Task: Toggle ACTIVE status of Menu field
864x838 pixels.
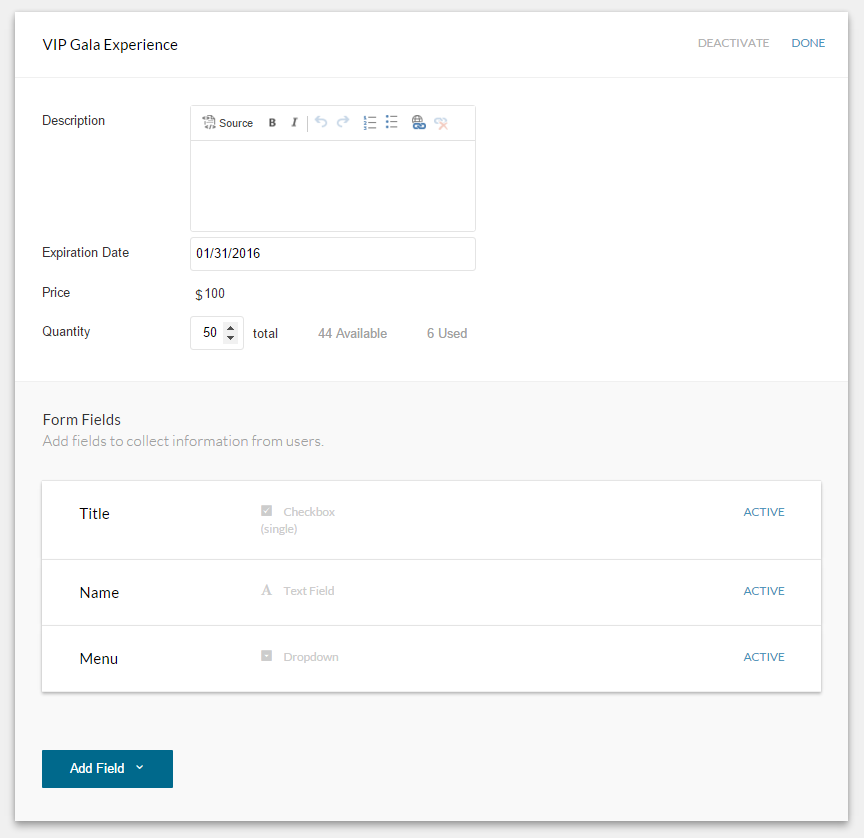Action: tap(764, 657)
